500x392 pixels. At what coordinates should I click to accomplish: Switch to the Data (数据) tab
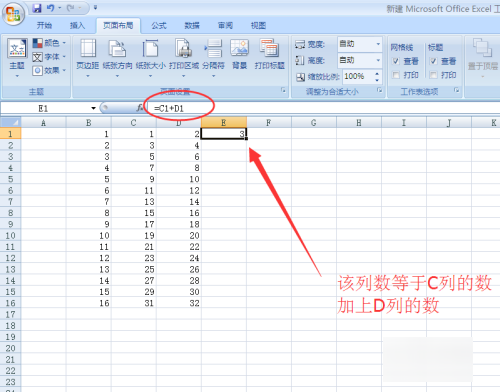click(192, 25)
